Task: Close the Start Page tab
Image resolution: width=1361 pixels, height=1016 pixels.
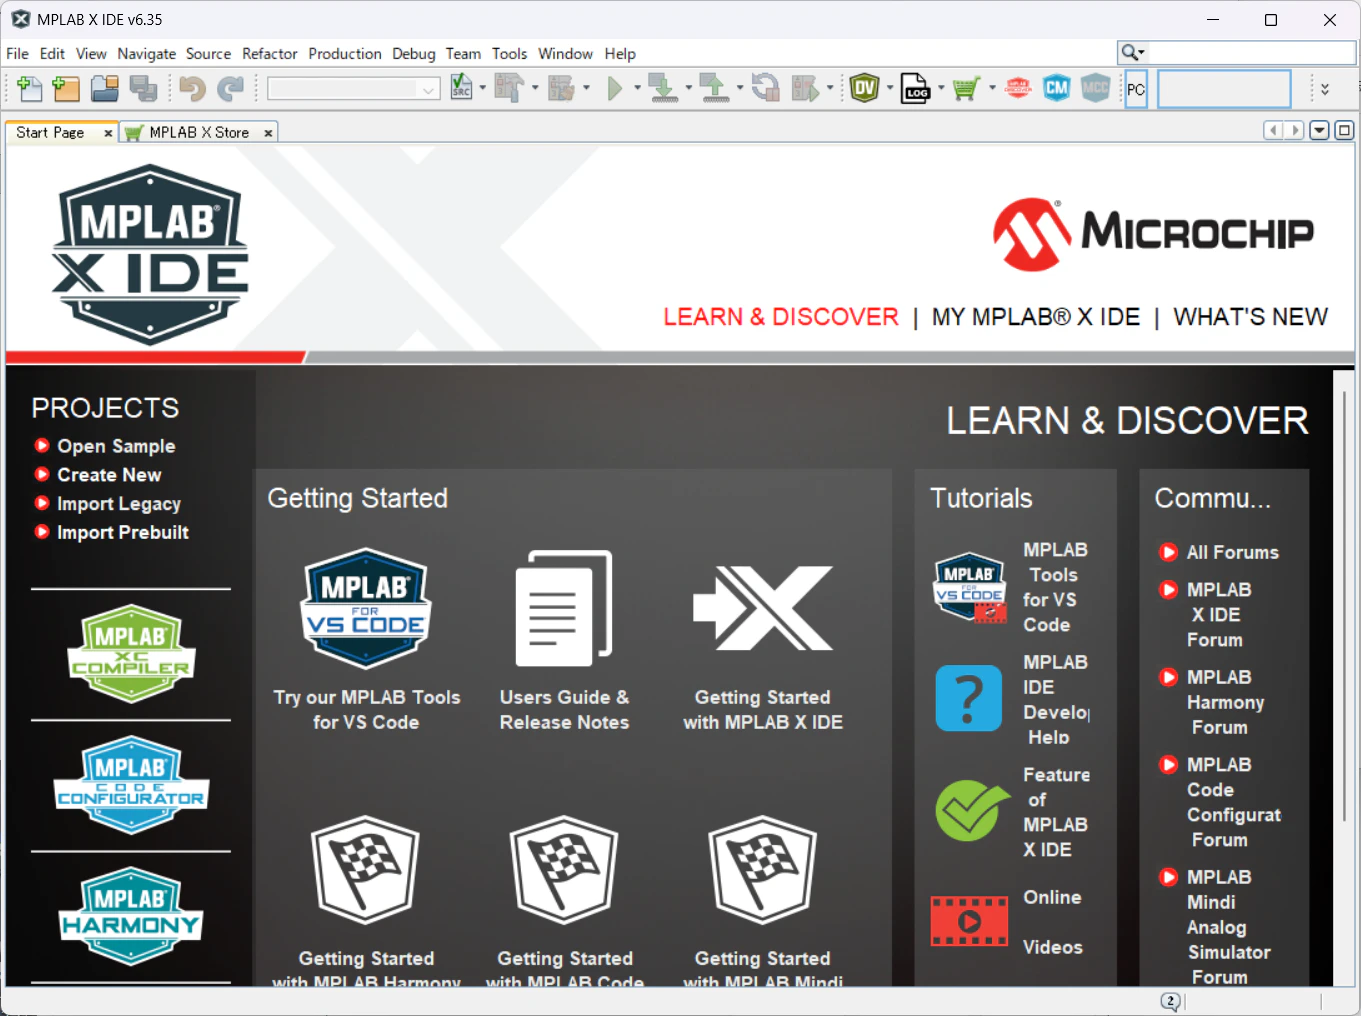Action: point(108,133)
